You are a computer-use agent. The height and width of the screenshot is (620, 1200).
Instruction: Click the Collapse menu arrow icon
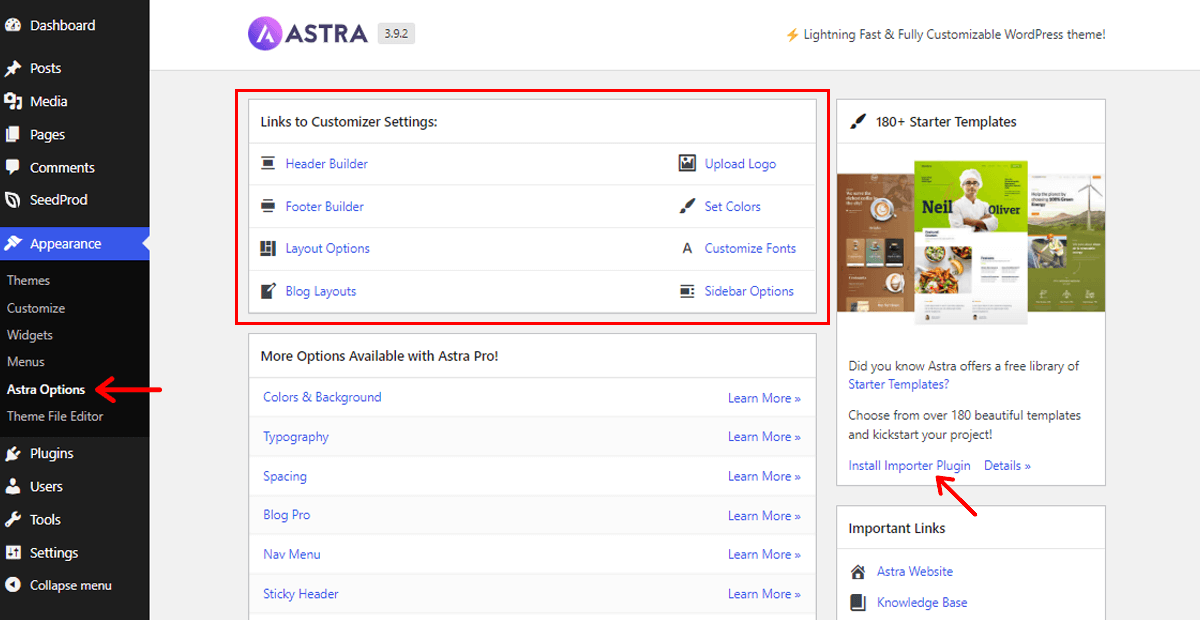click(13, 585)
